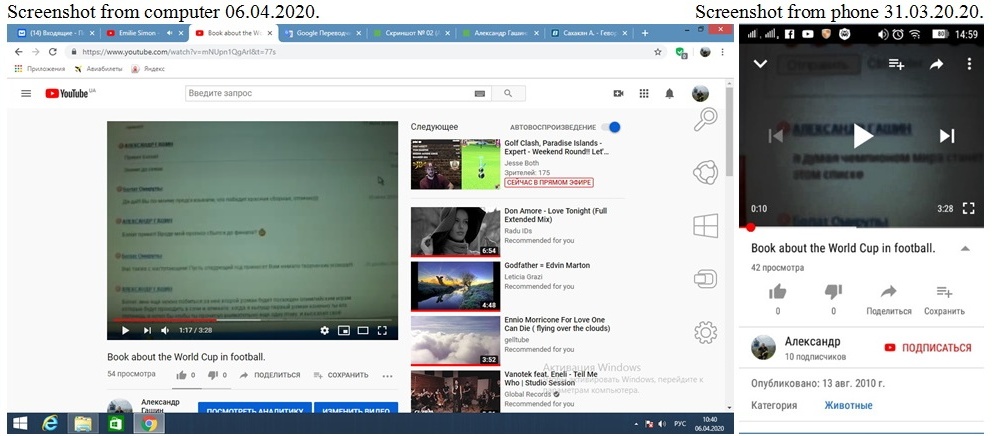Open the Авиабилеты bookmark

pos(97,68)
